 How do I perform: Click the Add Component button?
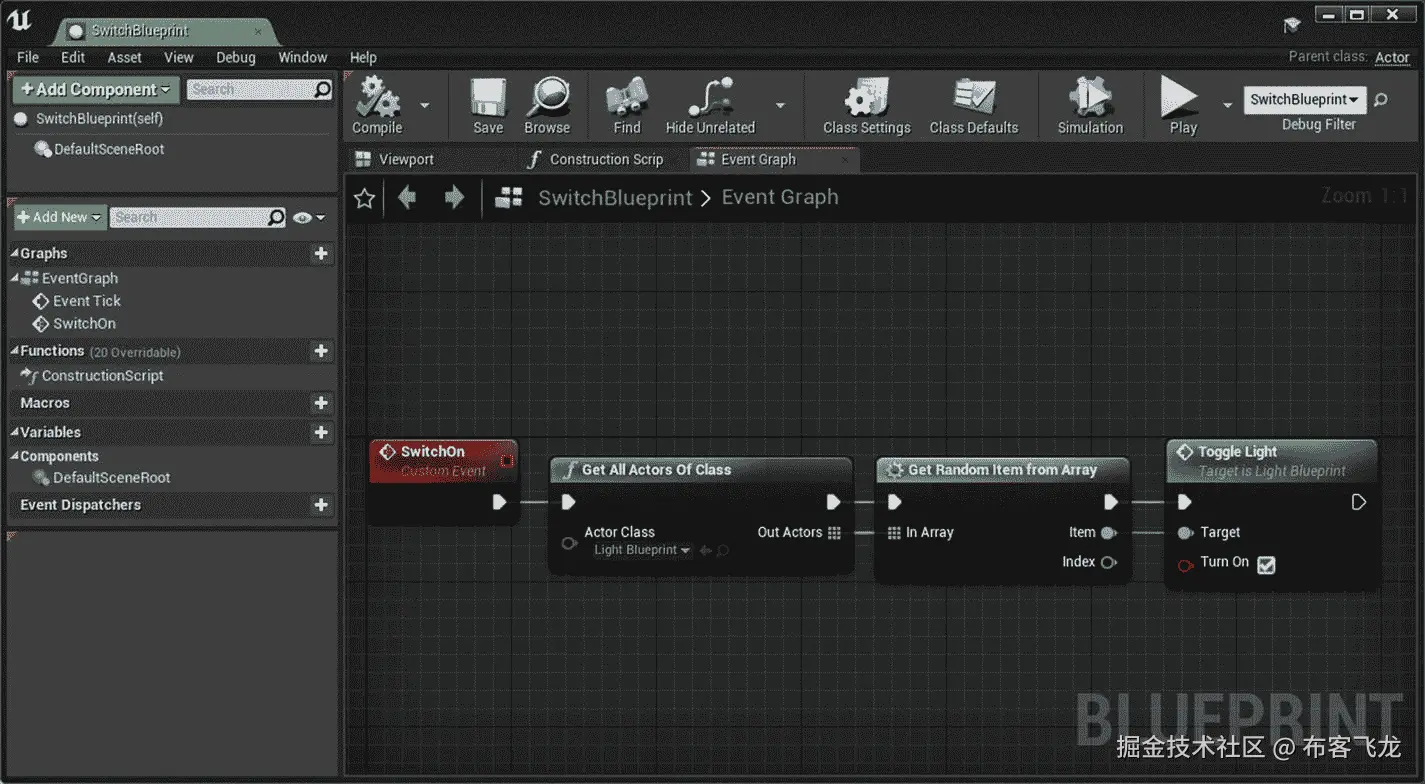96,89
